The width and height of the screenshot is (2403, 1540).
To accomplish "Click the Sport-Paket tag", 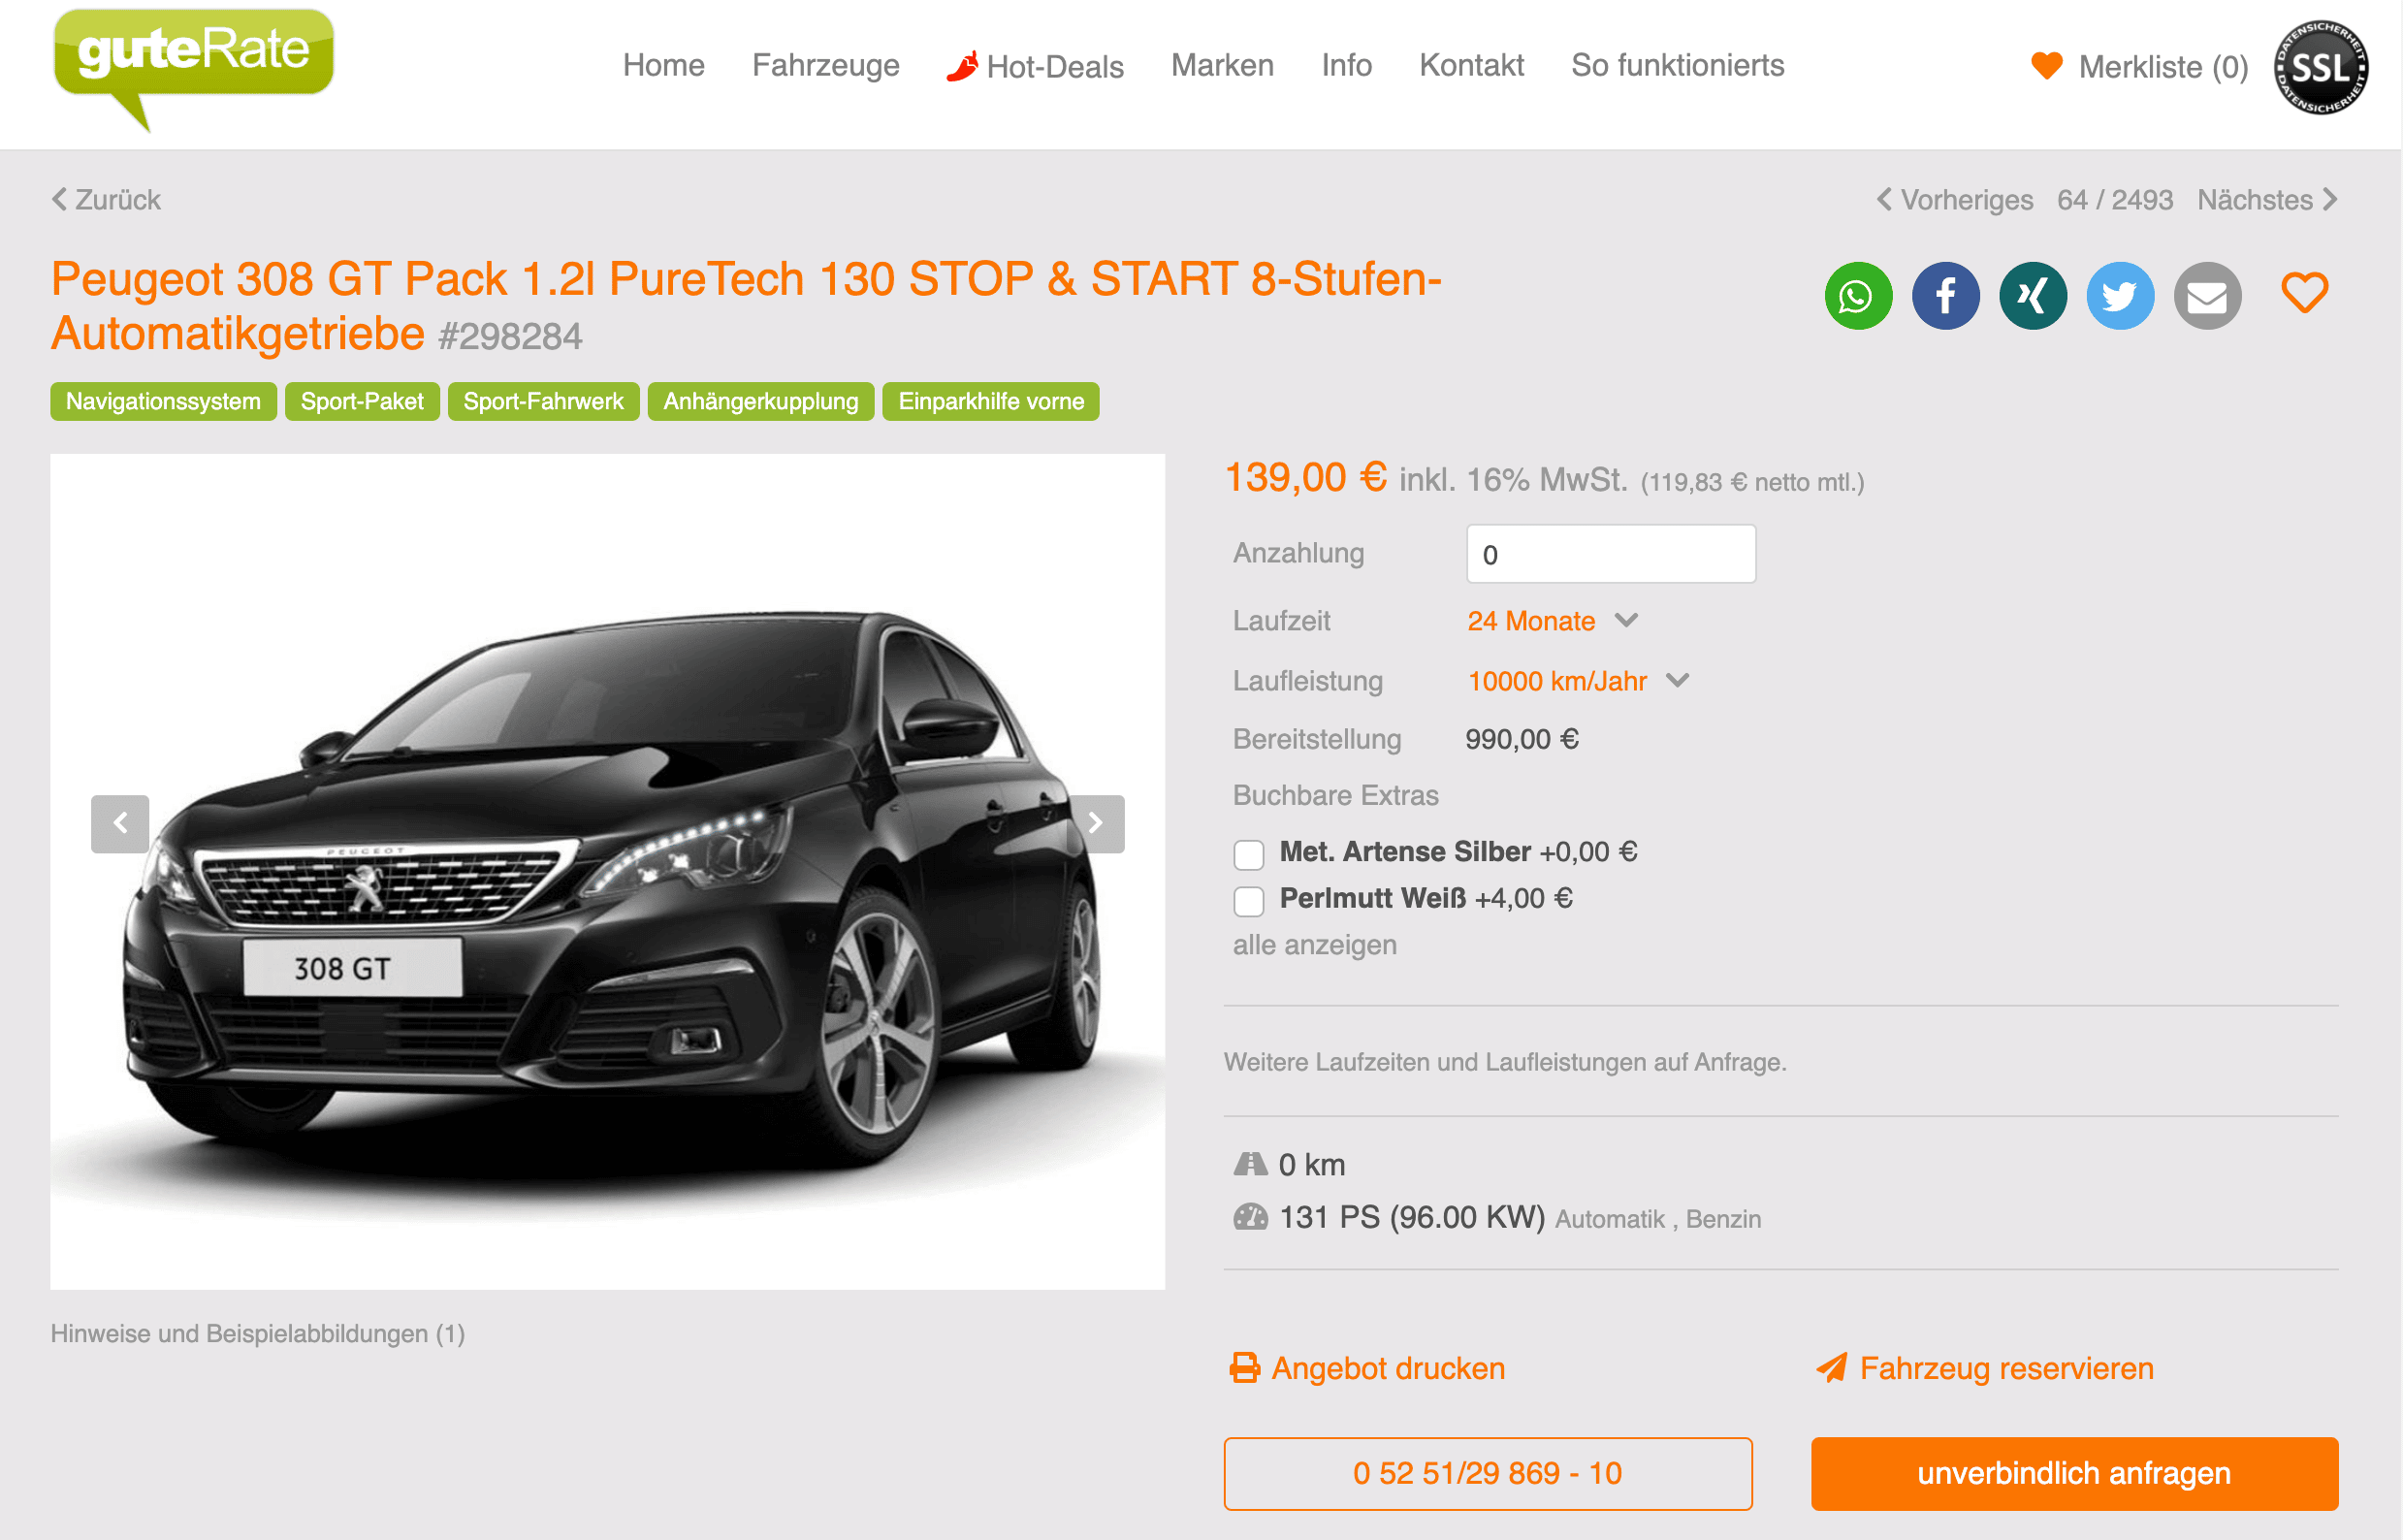I will click(x=362, y=402).
